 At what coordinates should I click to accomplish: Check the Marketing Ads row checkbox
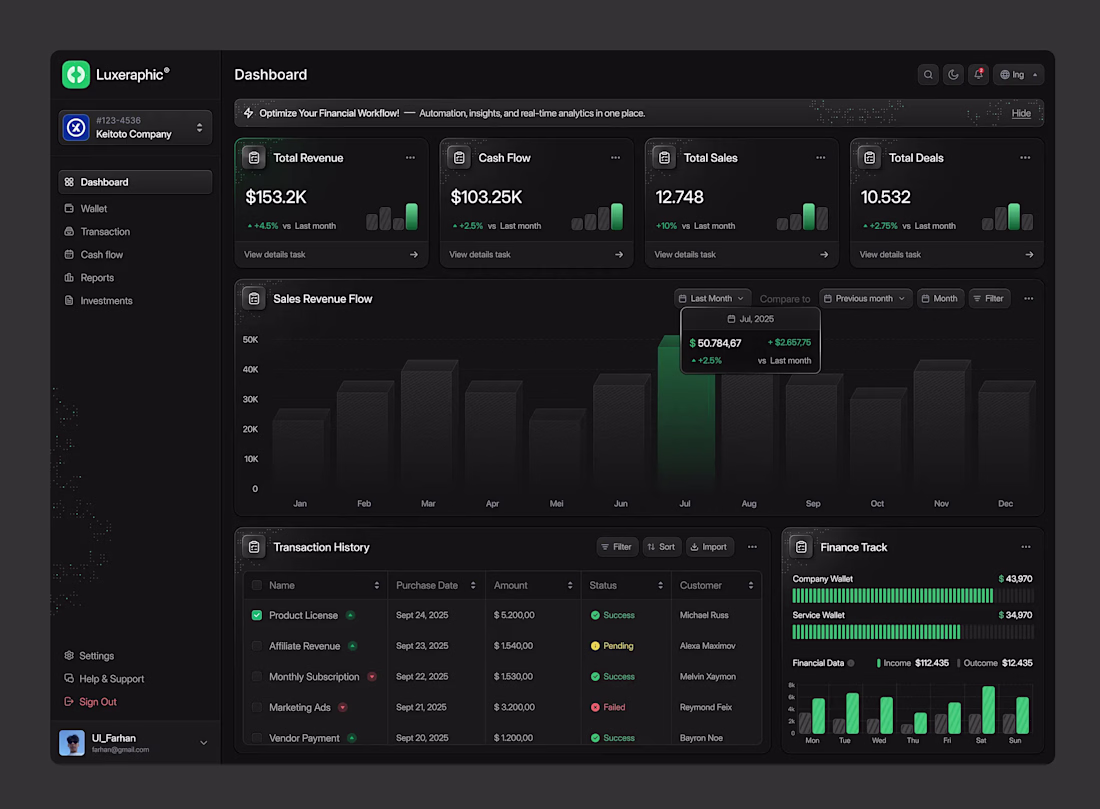[257, 707]
